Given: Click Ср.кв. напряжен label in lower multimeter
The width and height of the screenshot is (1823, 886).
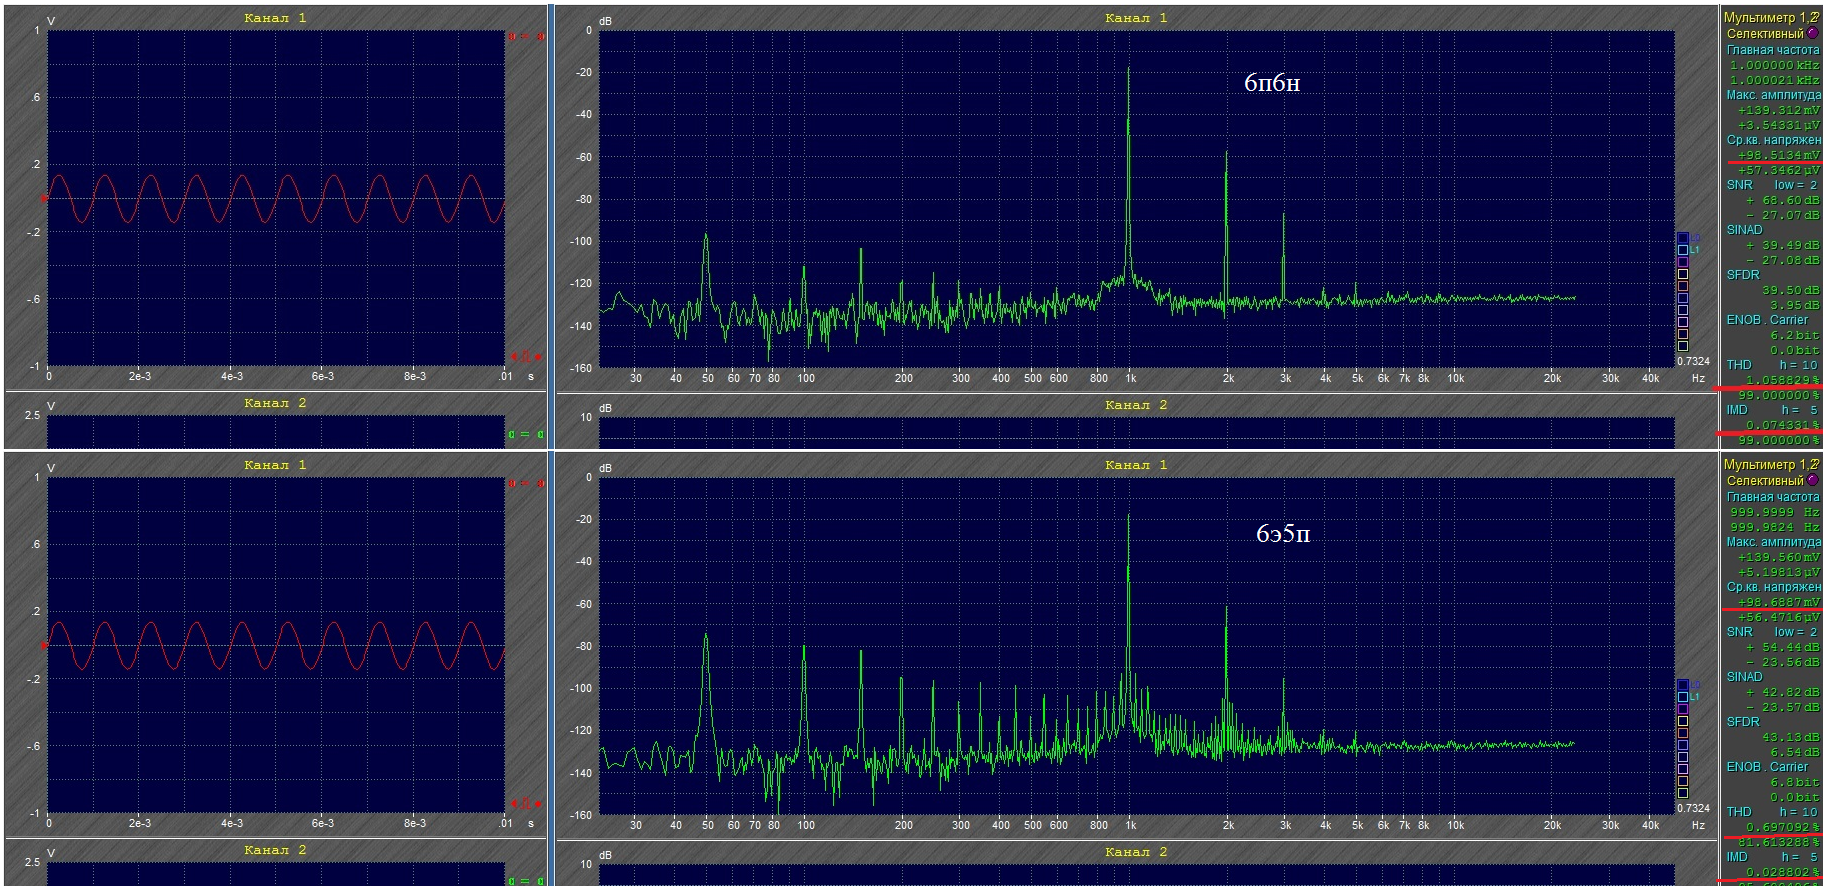Looking at the screenshot, I should click(x=1773, y=587).
